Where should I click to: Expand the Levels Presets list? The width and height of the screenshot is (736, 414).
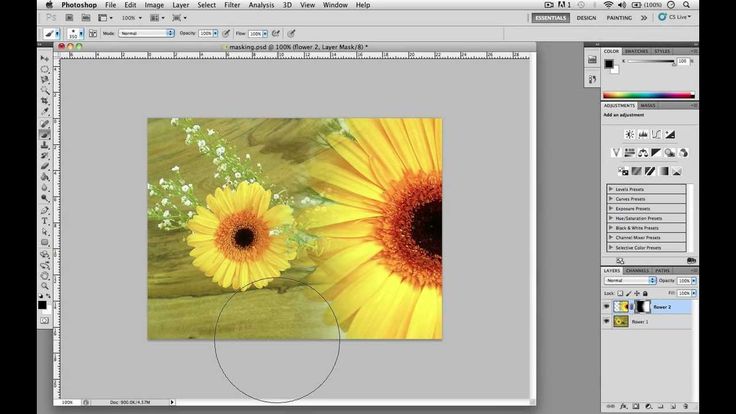611,189
